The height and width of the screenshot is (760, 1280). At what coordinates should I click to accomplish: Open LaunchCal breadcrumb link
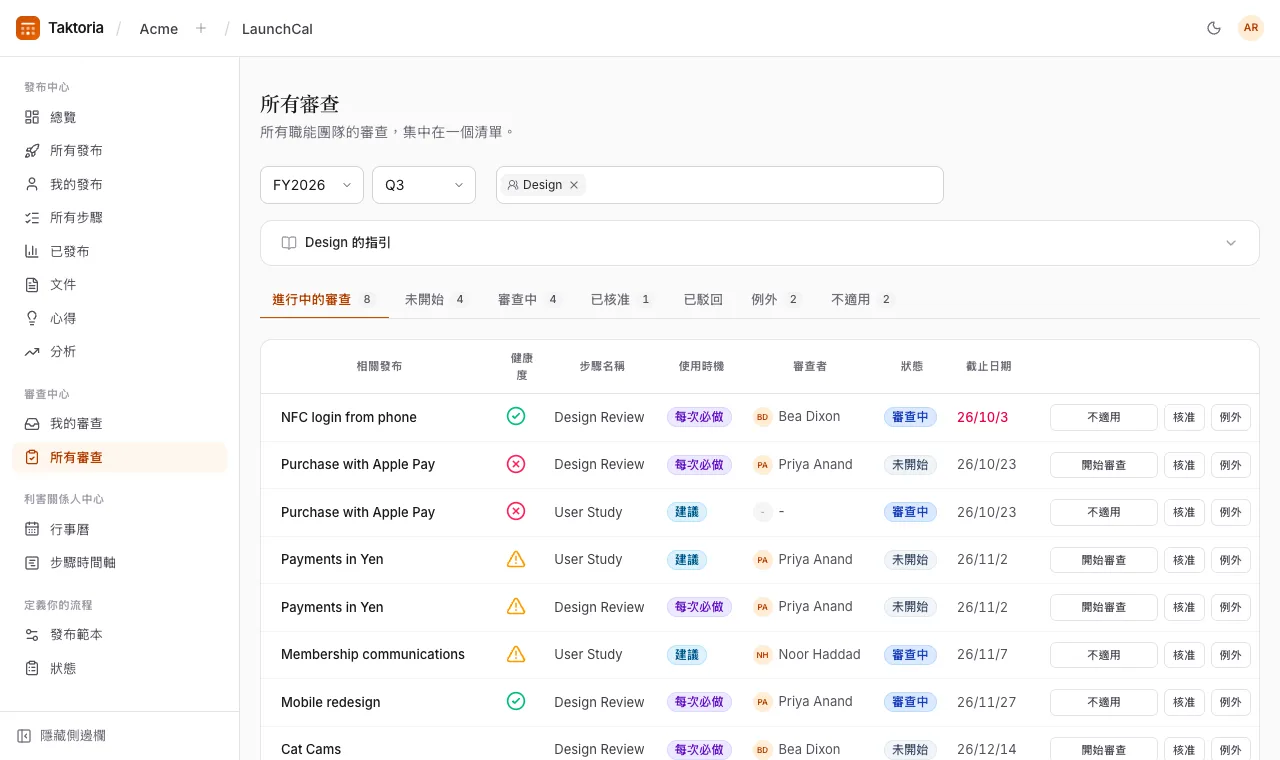pyautogui.click(x=277, y=29)
